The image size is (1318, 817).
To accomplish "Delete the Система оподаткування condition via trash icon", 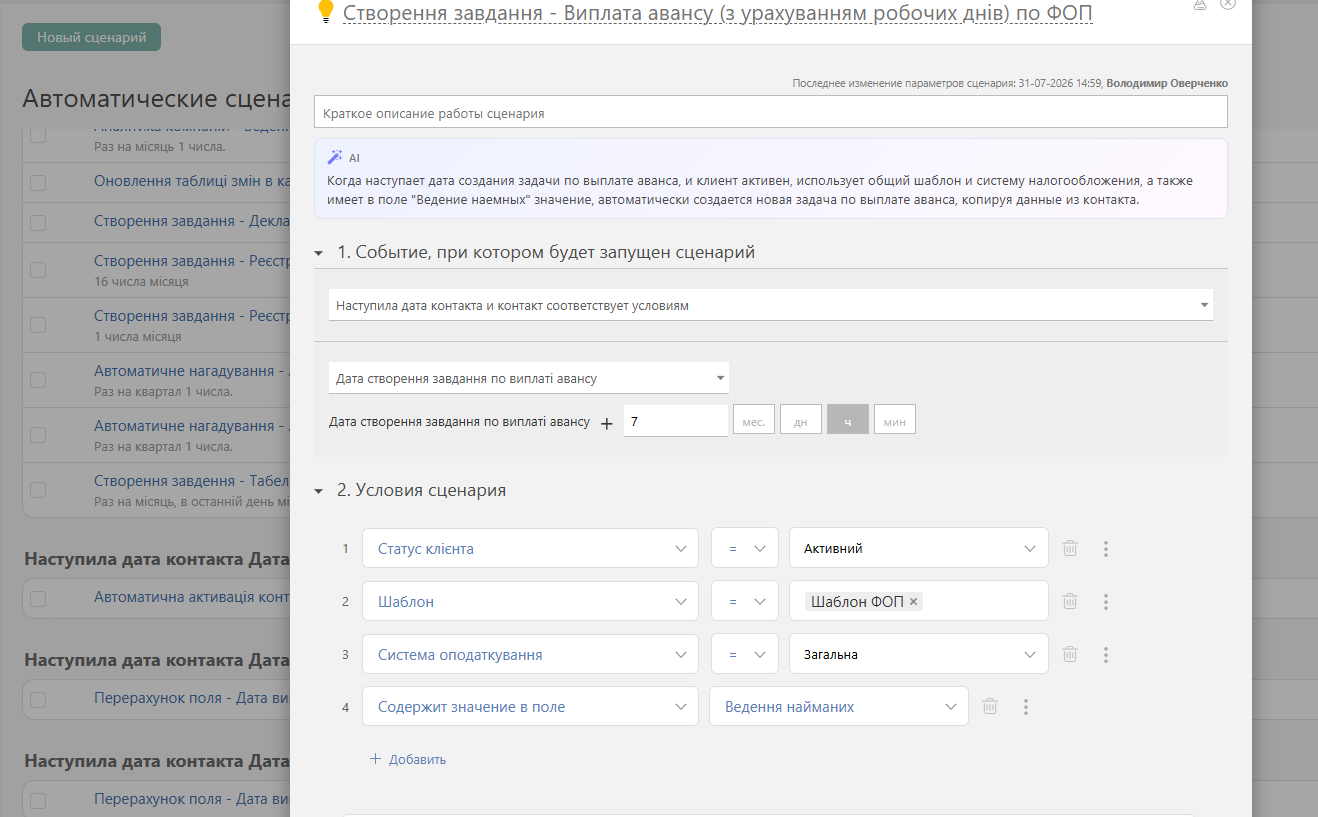I will click(1070, 654).
